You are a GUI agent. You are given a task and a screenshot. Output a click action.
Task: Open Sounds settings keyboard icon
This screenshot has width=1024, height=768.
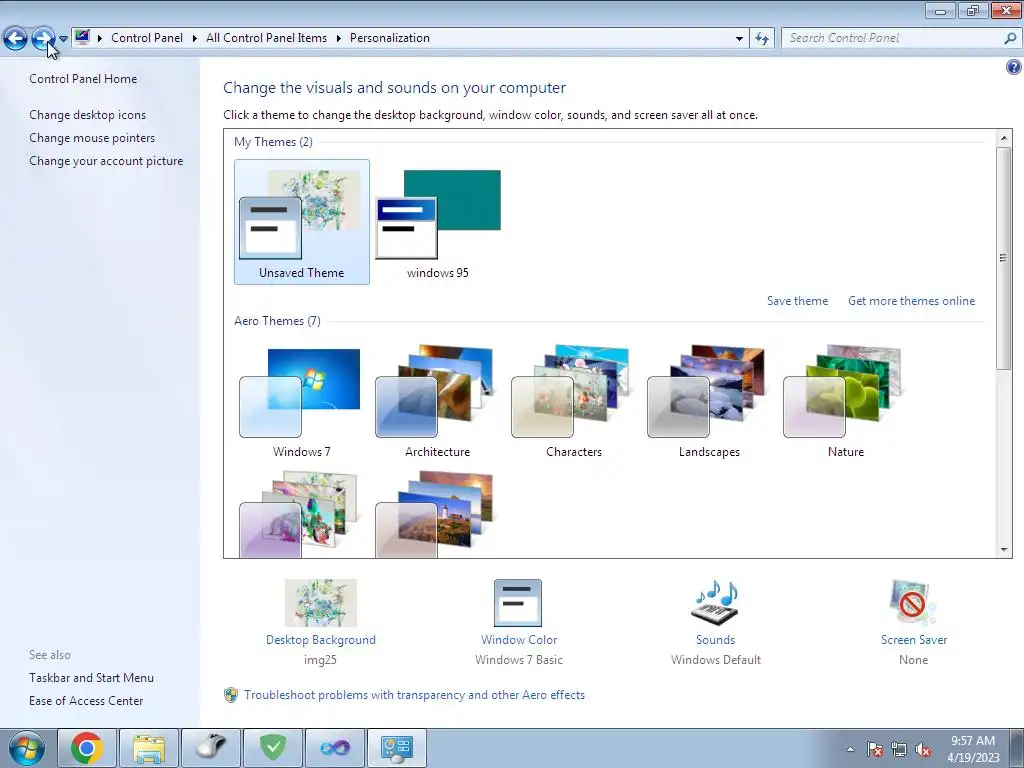[x=716, y=603]
